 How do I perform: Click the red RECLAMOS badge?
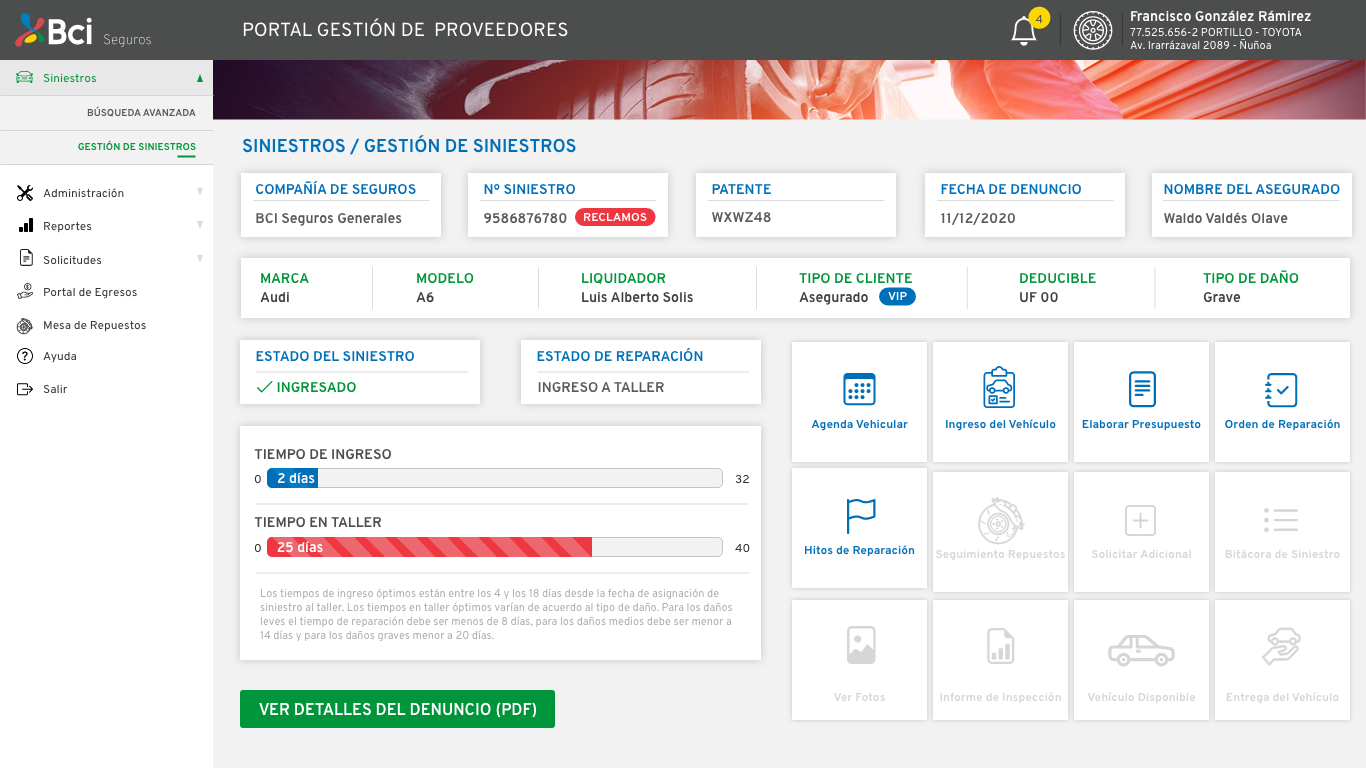pos(615,217)
